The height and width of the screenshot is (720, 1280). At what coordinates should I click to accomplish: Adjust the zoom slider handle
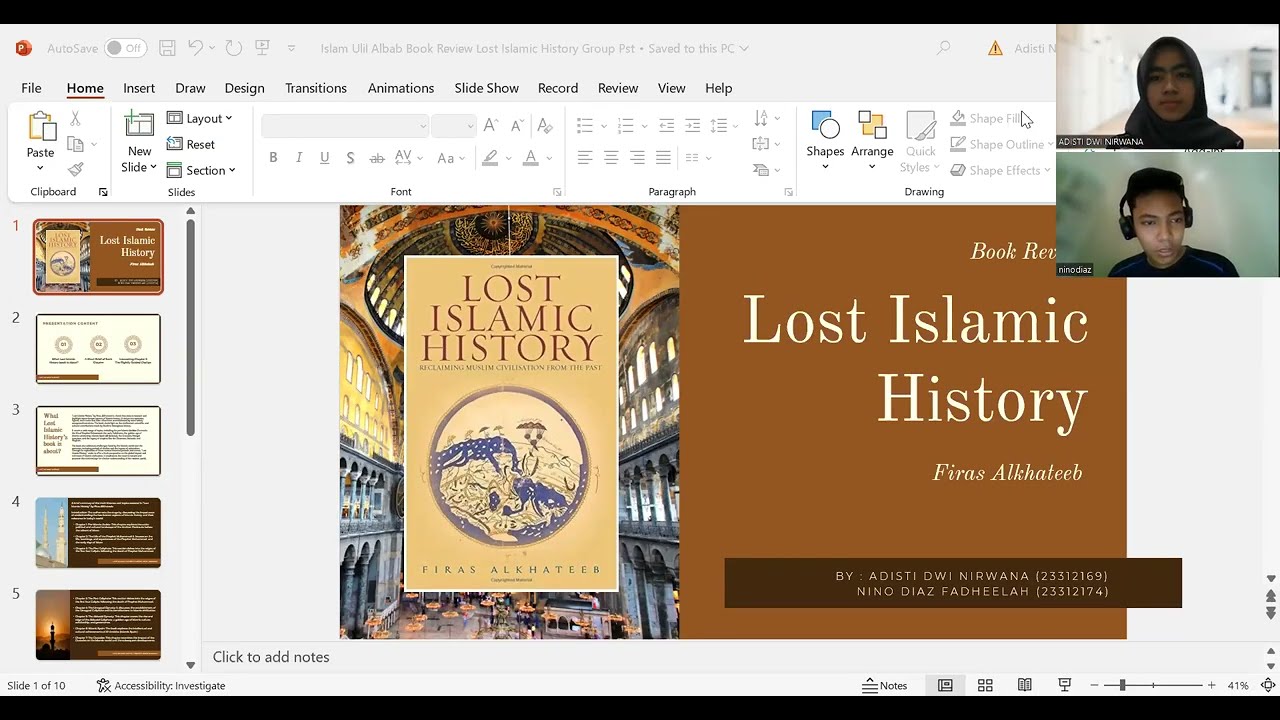[1122, 685]
